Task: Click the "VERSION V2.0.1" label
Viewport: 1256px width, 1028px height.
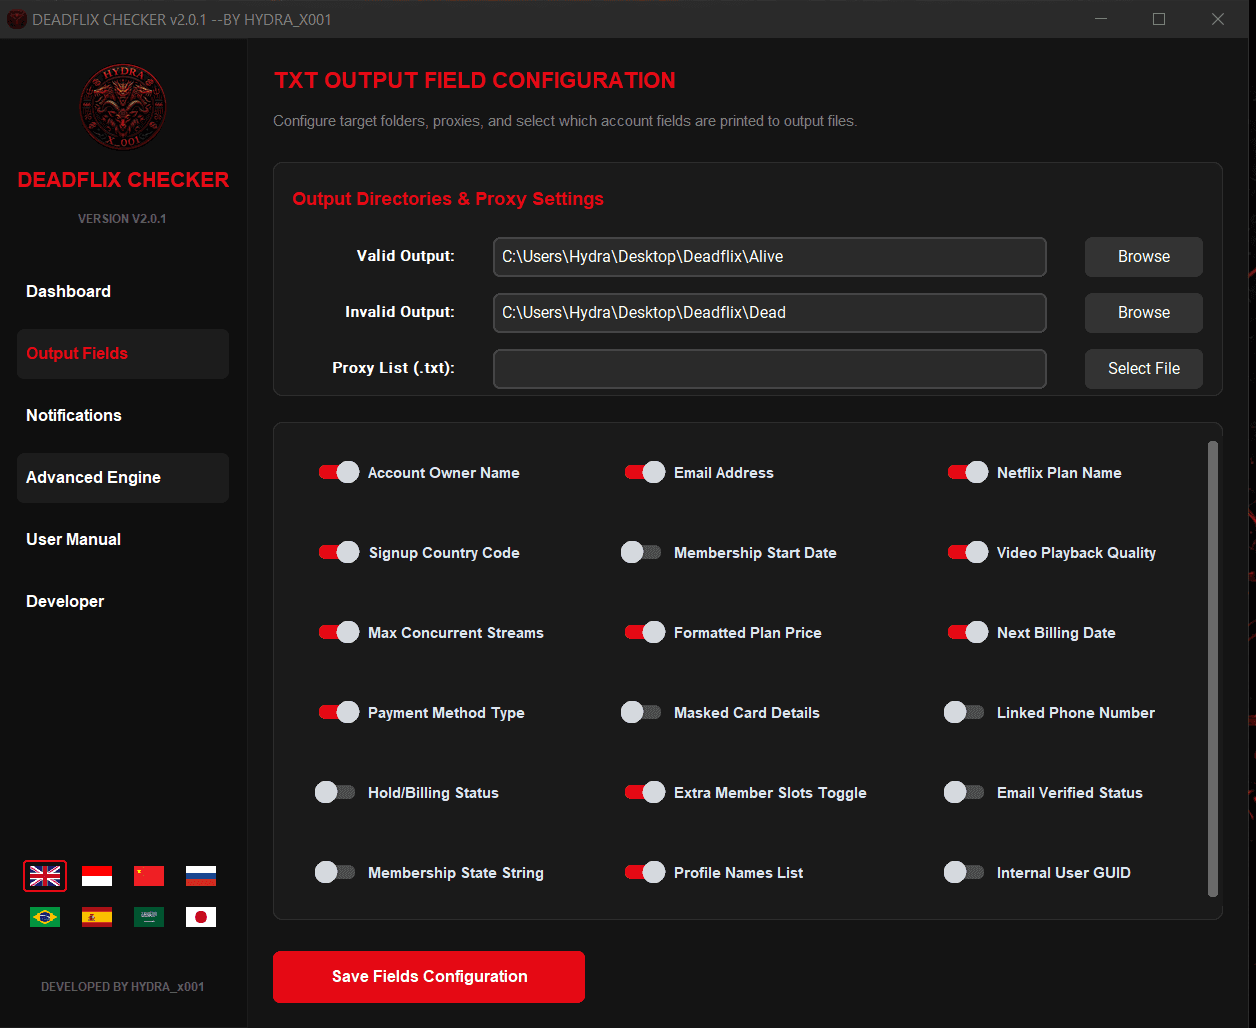Action: pyautogui.click(x=122, y=219)
